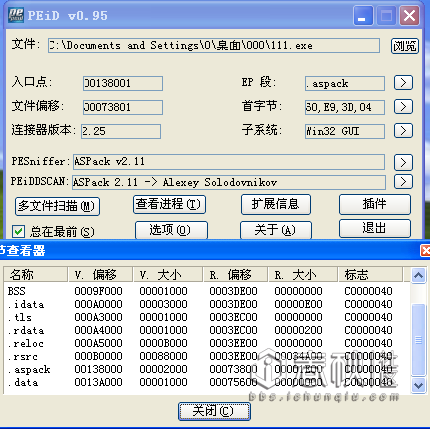Screen dimensions: 430x429
Task: Select the .idata section row
Action: (207, 304)
